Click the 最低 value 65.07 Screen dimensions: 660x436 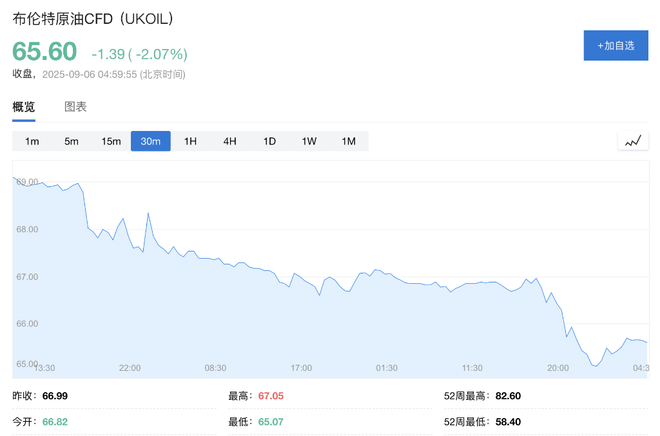pyautogui.click(x=271, y=422)
